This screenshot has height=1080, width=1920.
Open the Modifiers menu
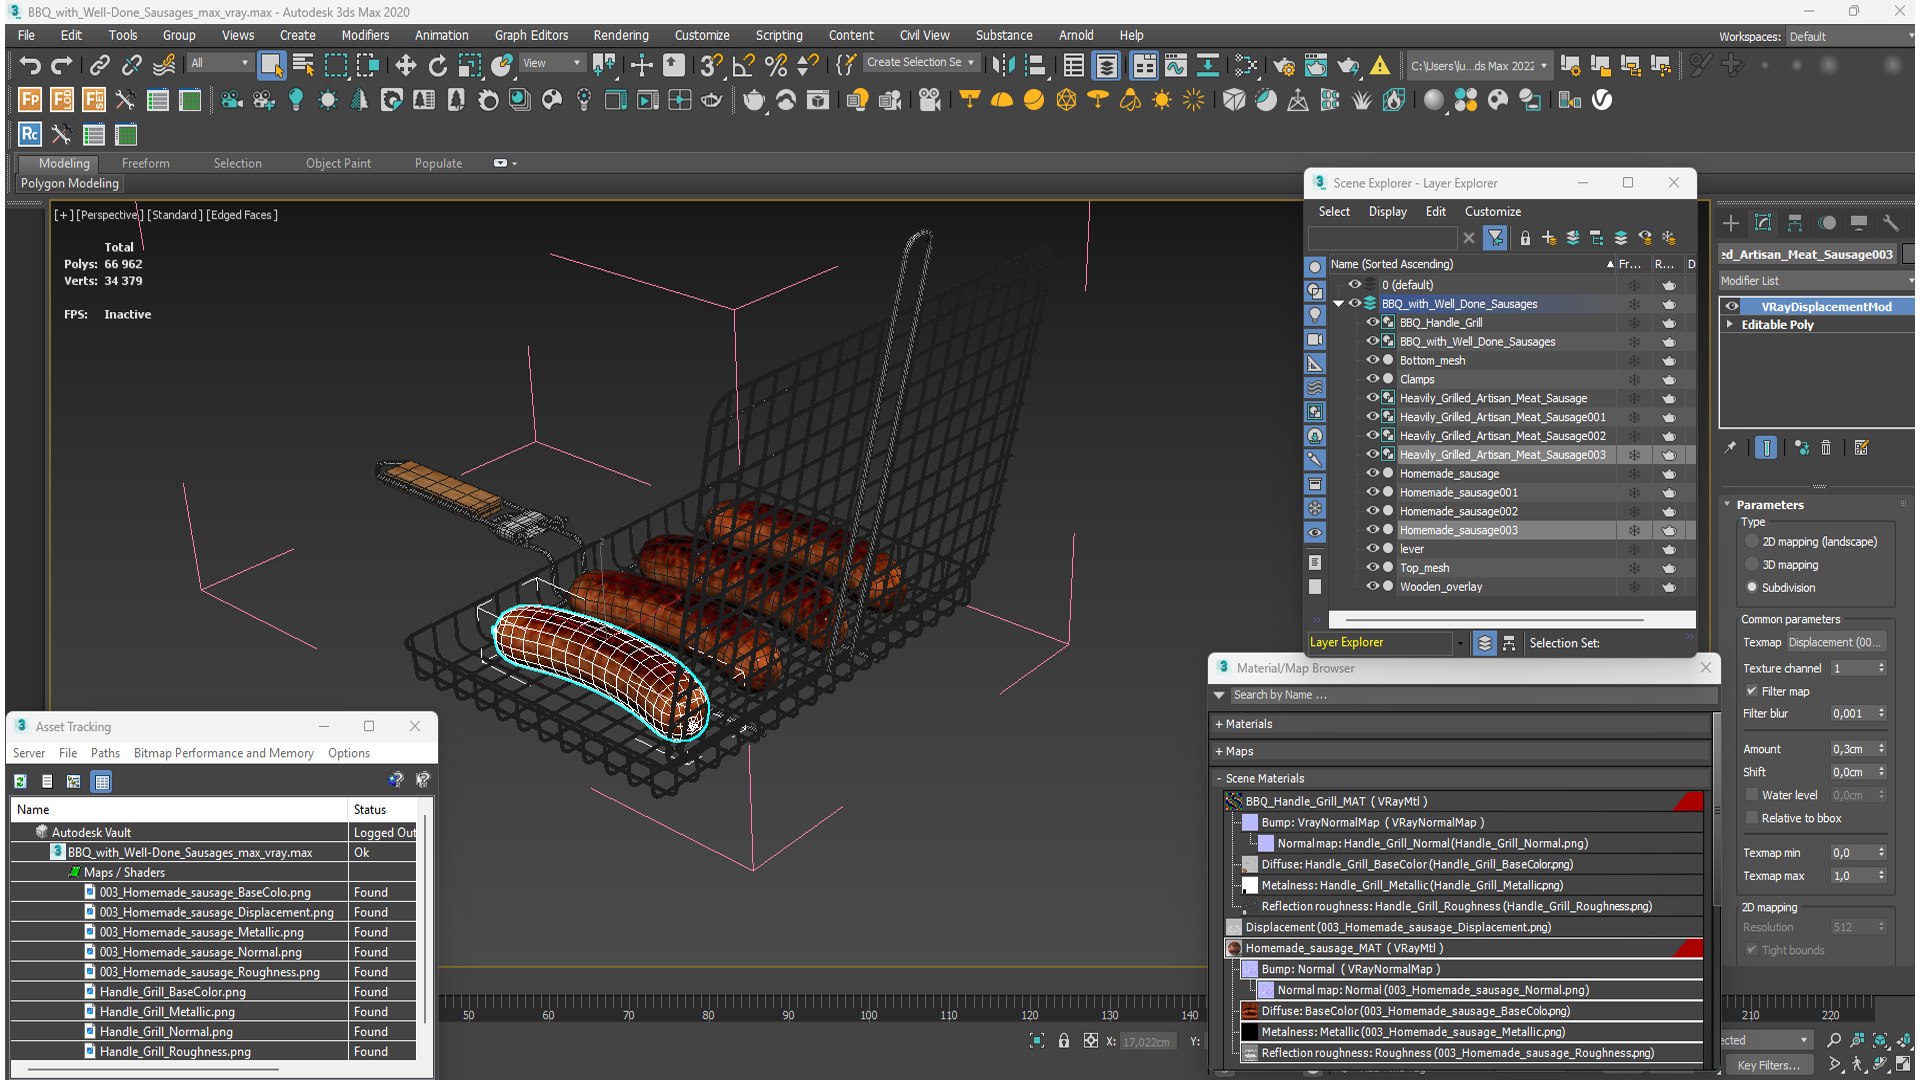pos(365,35)
